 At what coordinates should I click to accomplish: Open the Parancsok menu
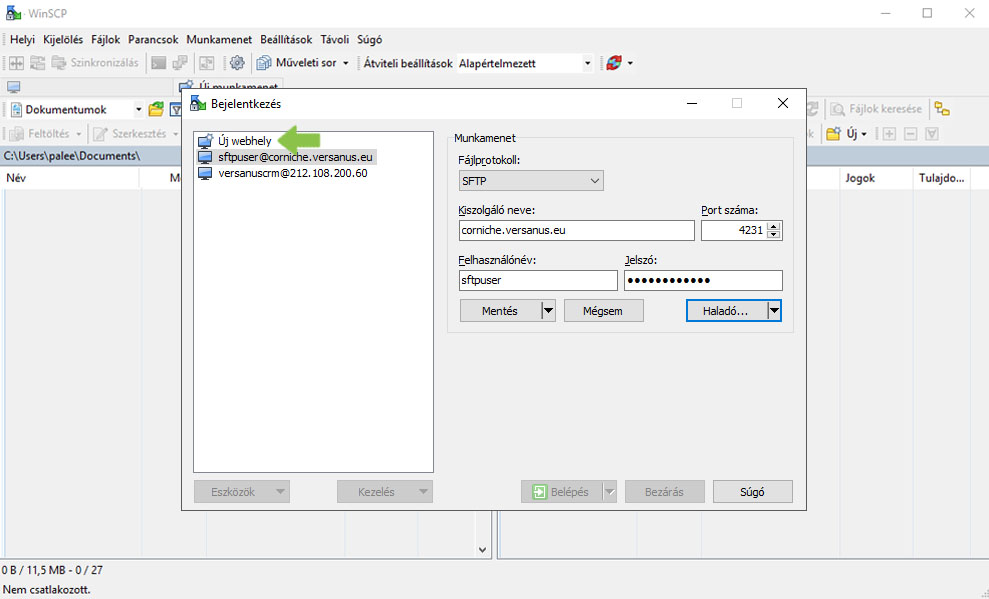tap(153, 40)
